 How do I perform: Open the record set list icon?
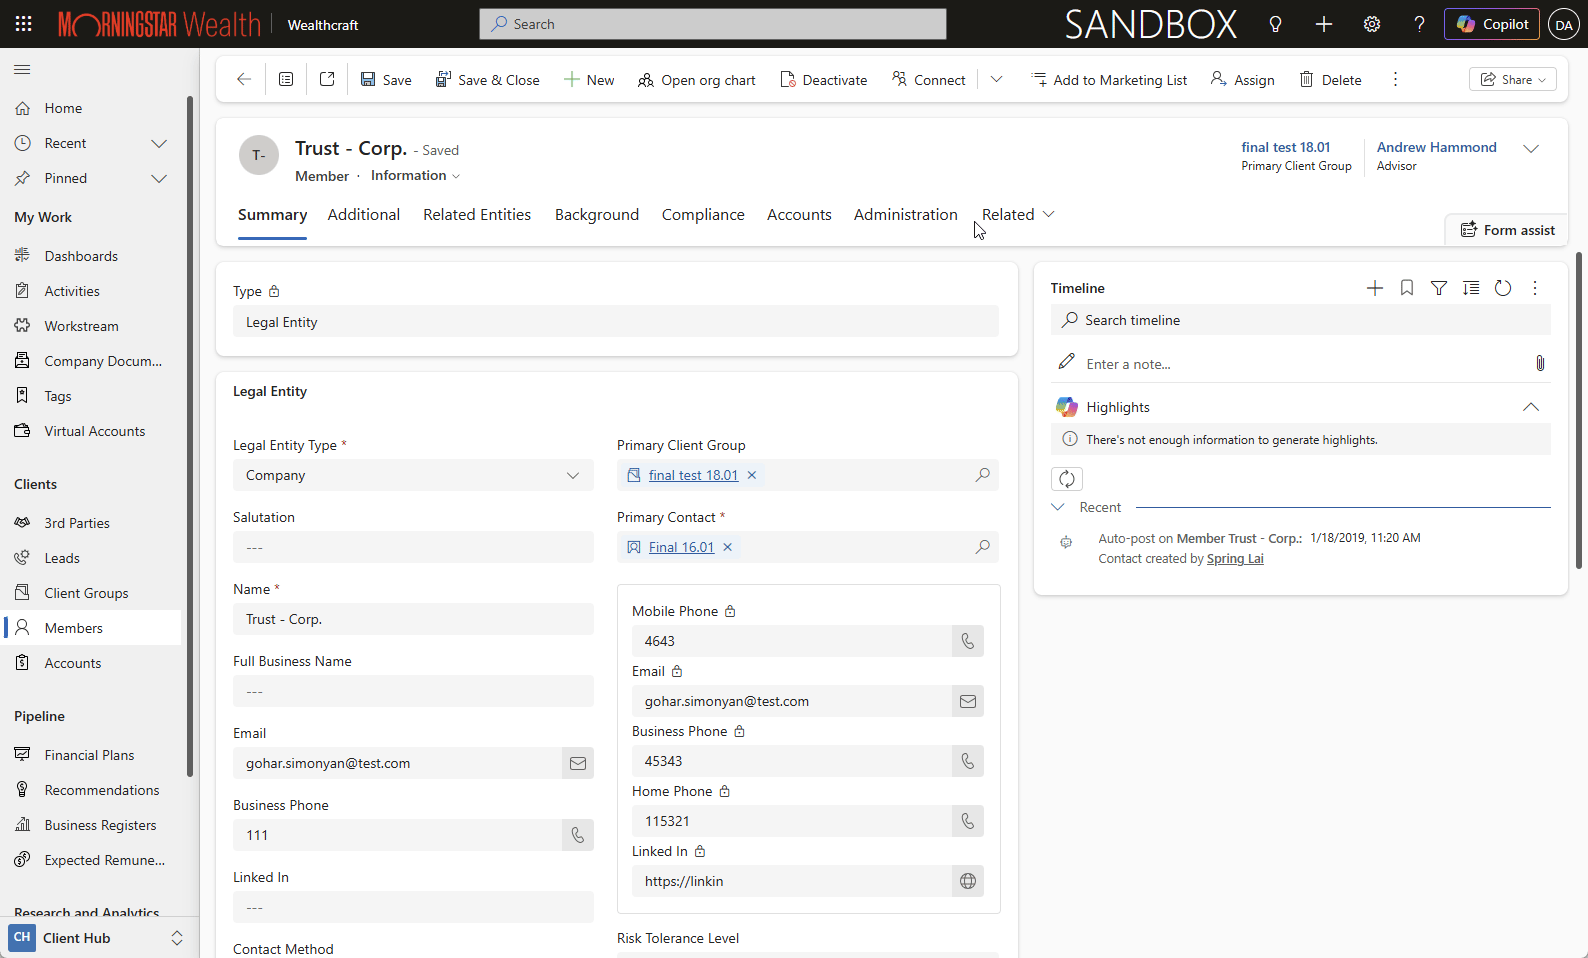(286, 80)
